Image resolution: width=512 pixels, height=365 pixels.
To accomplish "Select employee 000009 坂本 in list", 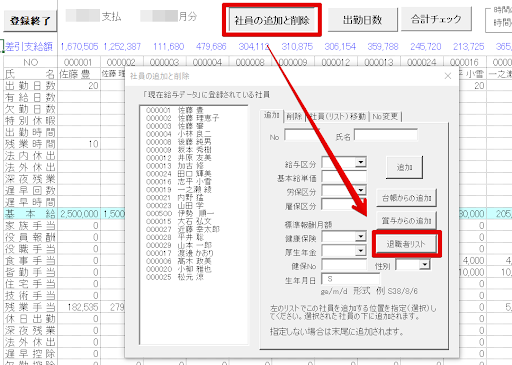I will coord(178,150).
